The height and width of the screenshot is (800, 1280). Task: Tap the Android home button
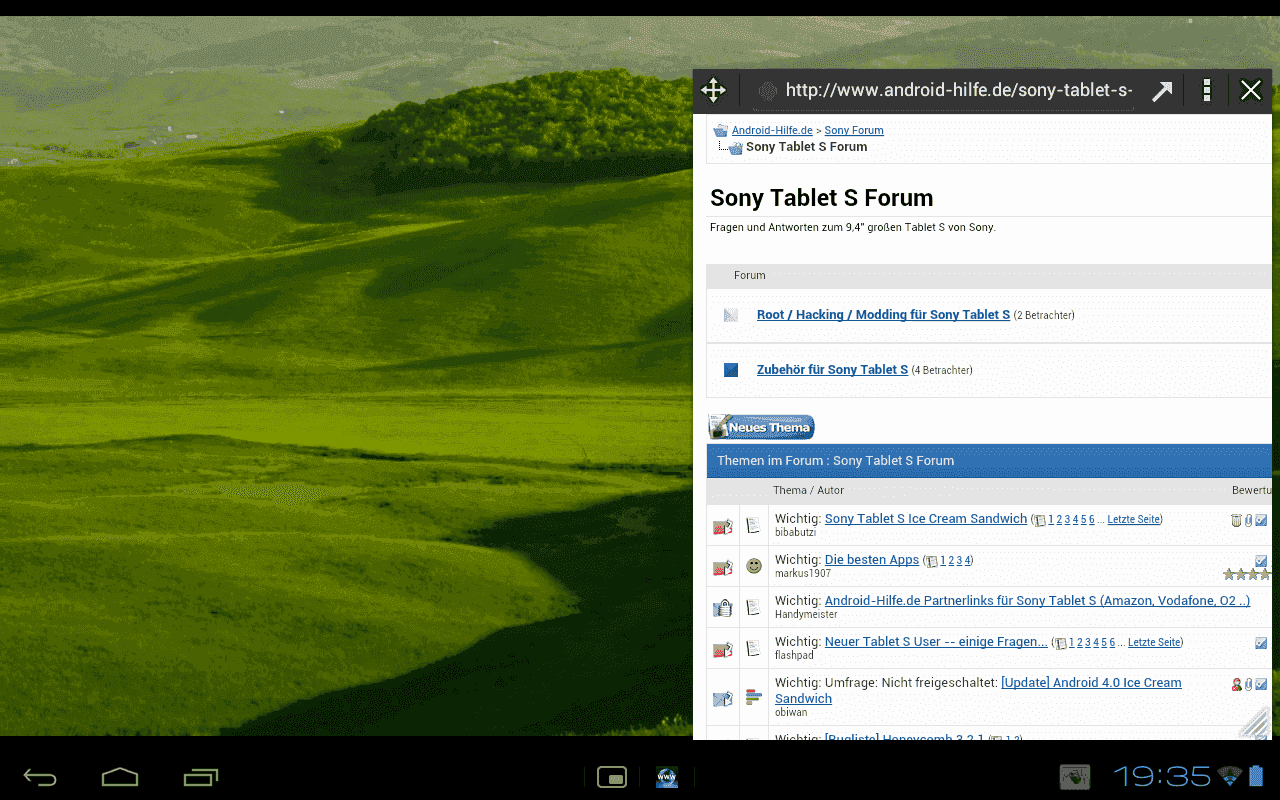pos(120,777)
